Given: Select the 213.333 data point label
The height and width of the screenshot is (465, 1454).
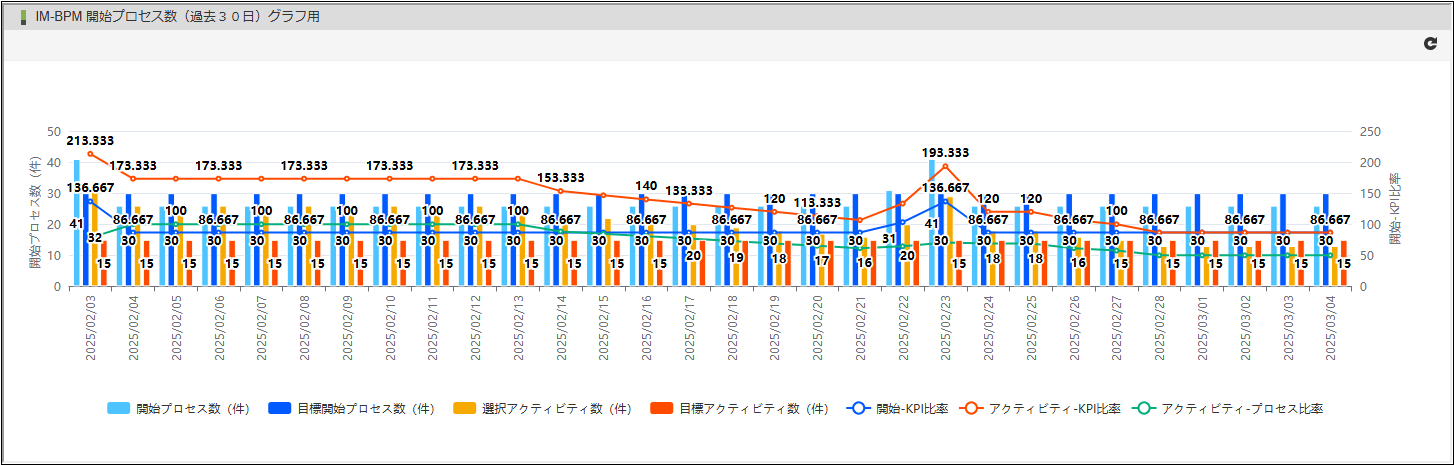Looking at the screenshot, I should (x=90, y=141).
